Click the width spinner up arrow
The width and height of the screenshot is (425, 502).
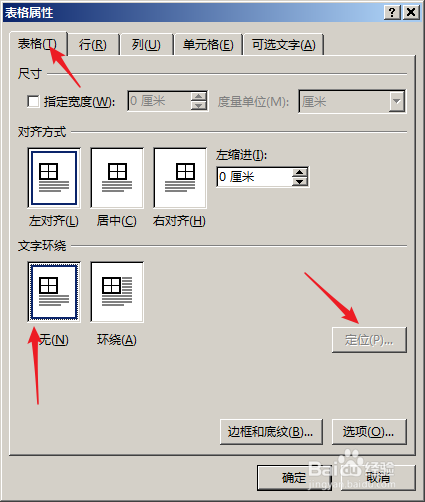198,97
